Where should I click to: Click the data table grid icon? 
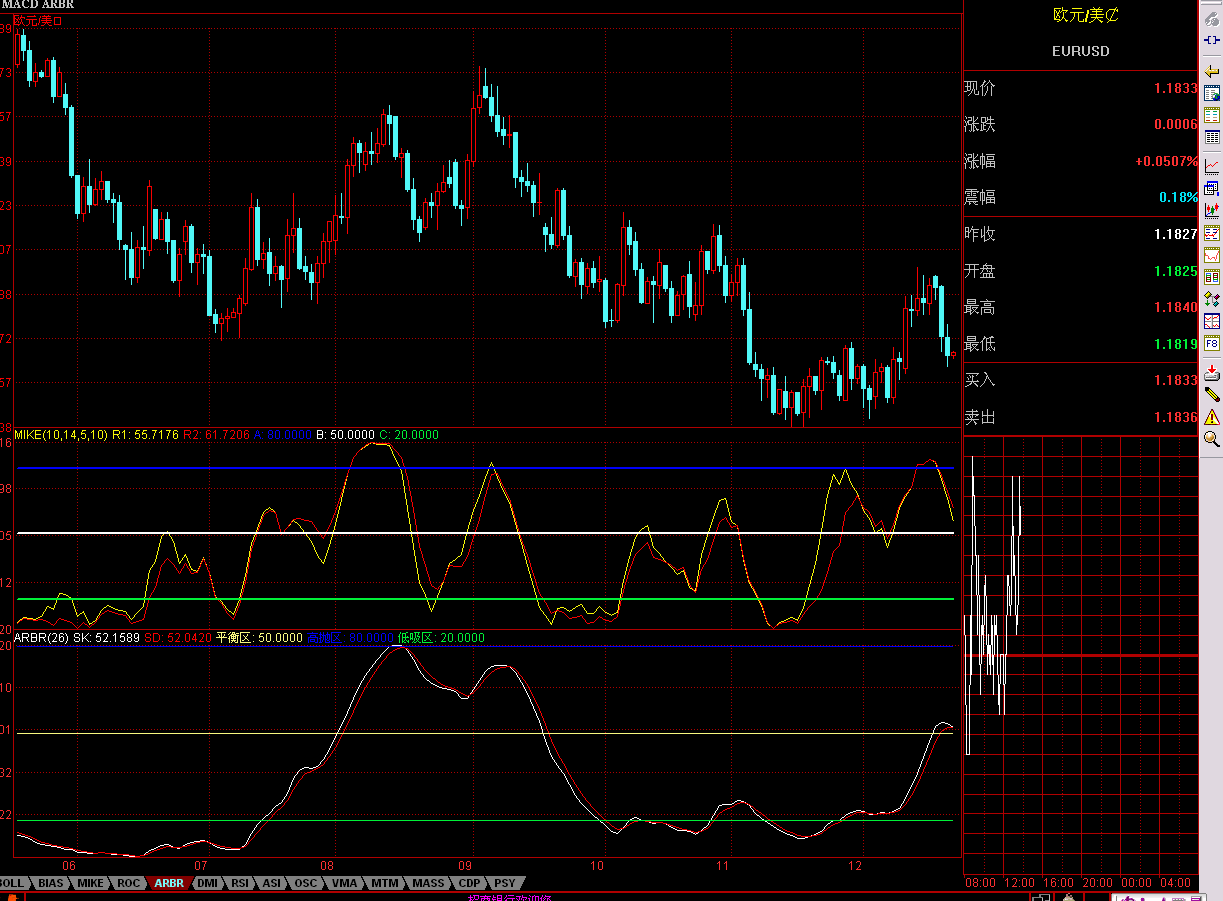[1211, 137]
